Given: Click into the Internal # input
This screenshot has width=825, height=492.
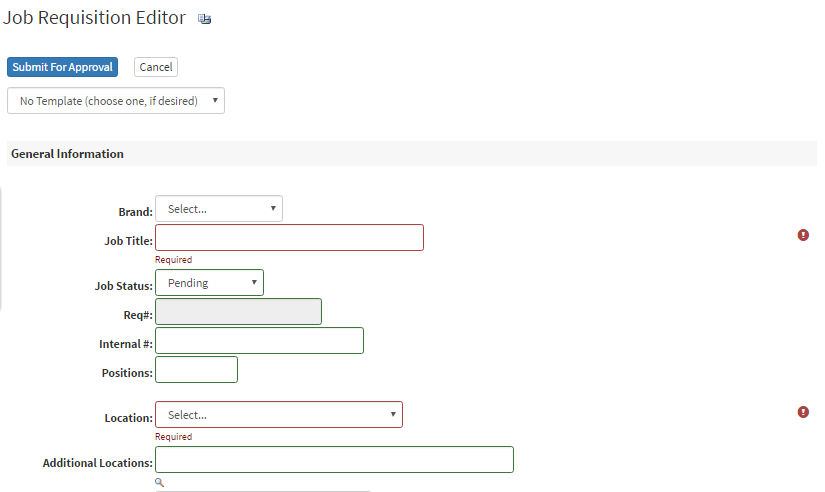Looking at the screenshot, I should pyautogui.click(x=259, y=341).
